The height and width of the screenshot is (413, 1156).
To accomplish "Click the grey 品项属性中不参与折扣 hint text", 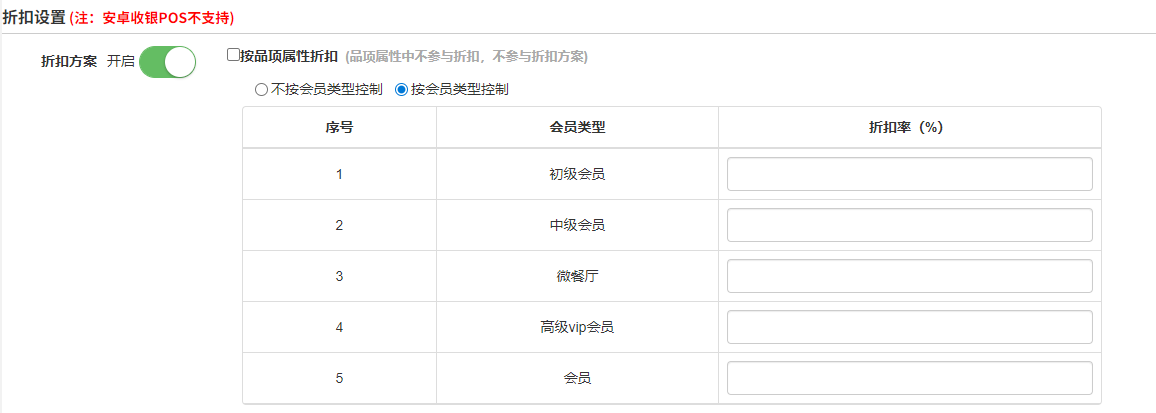I will click(466, 57).
